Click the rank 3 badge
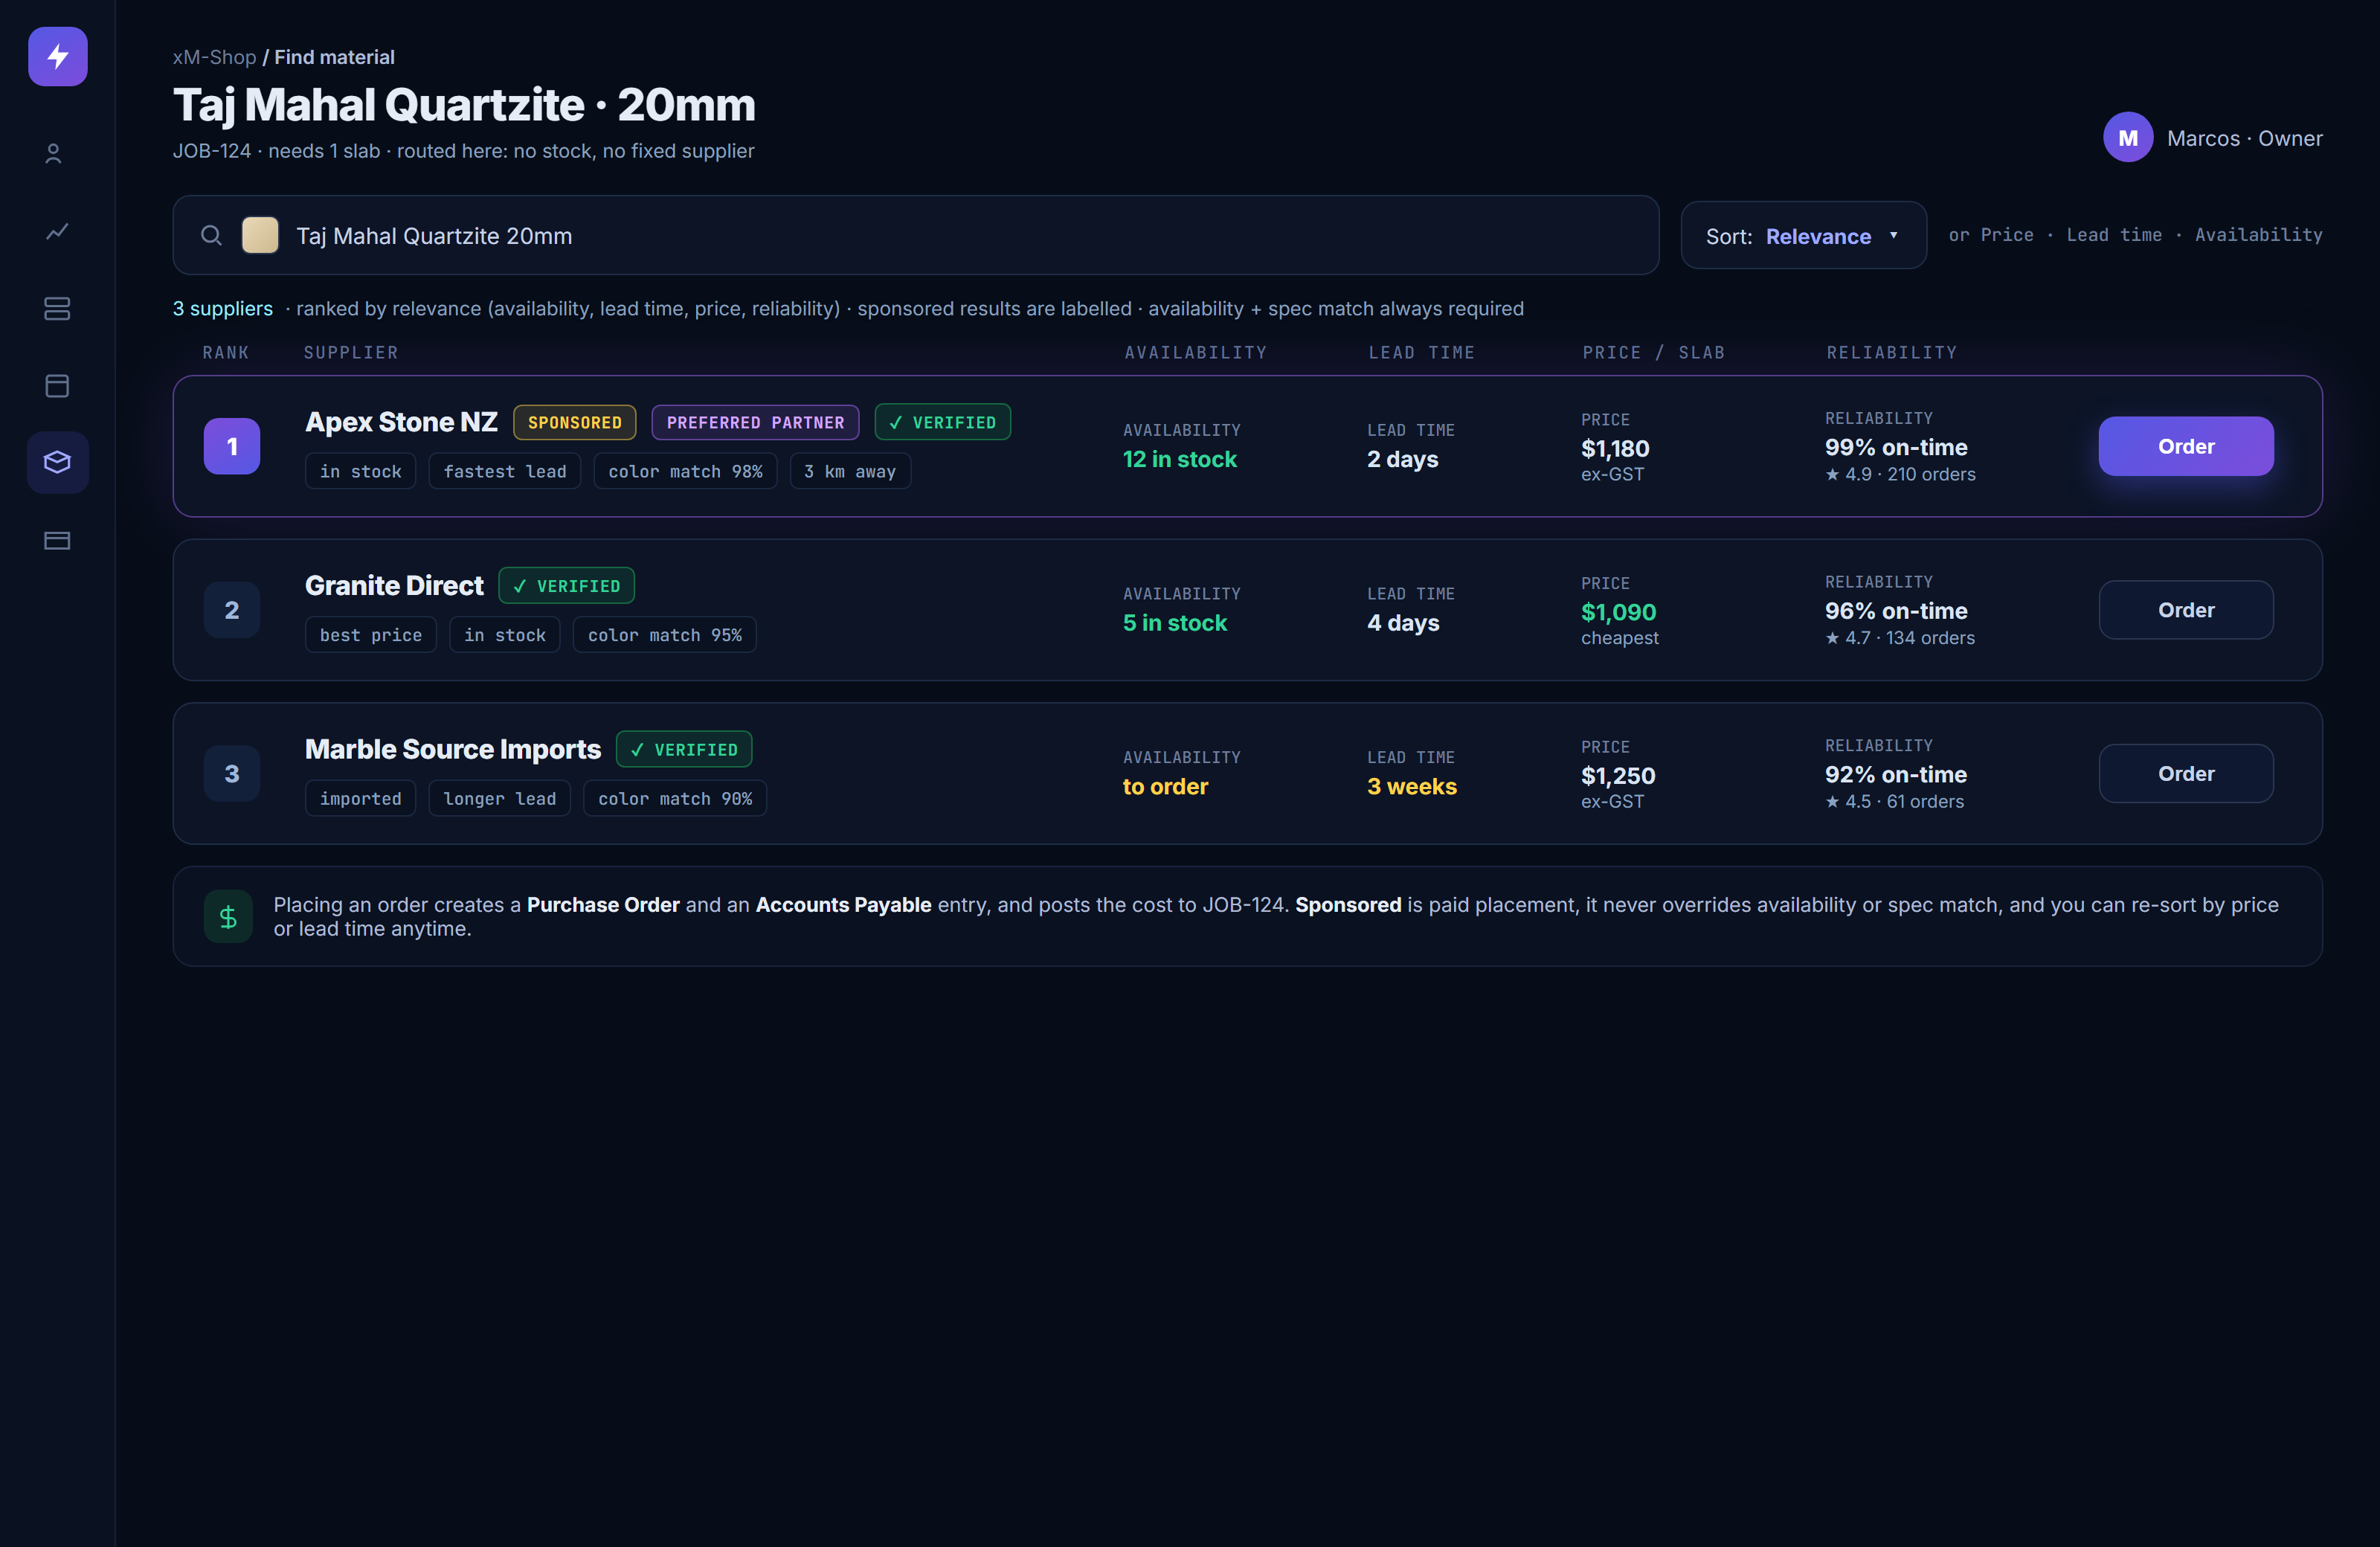Image resolution: width=2380 pixels, height=1547 pixels. click(232, 773)
